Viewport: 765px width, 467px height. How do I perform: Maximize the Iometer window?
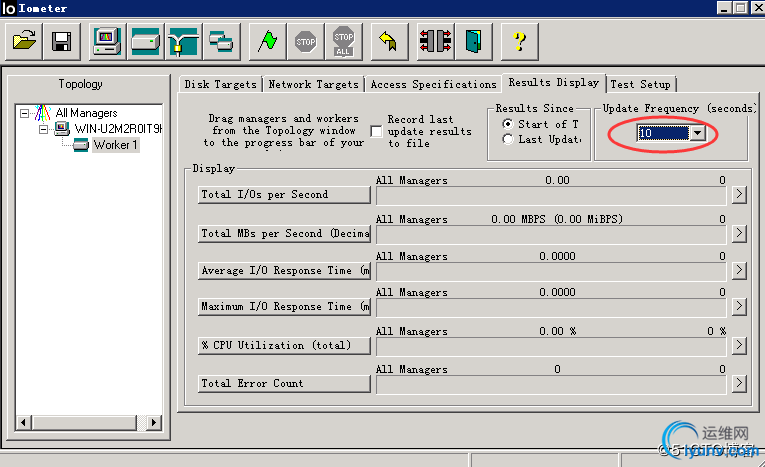[x=741, y=8]
